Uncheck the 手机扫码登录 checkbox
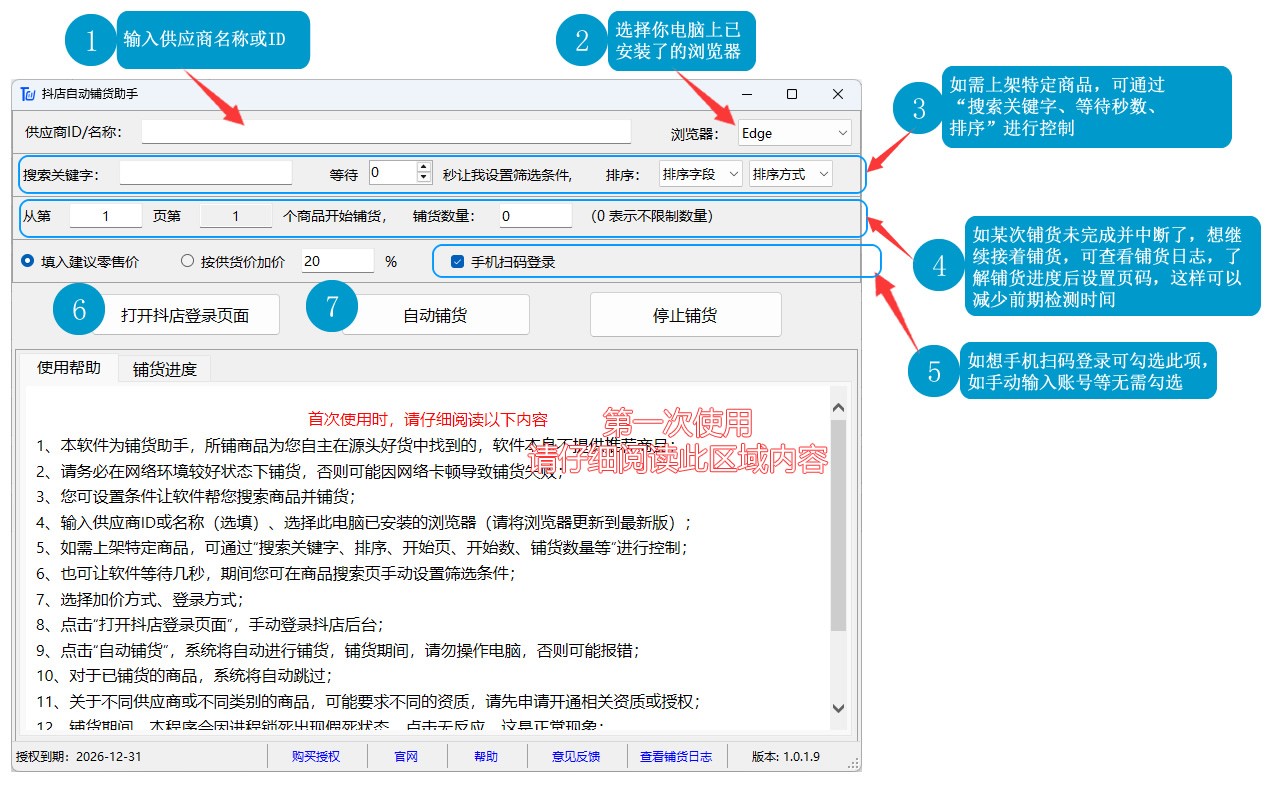Screen dimensions: 1274x788 tap(456, 260)
